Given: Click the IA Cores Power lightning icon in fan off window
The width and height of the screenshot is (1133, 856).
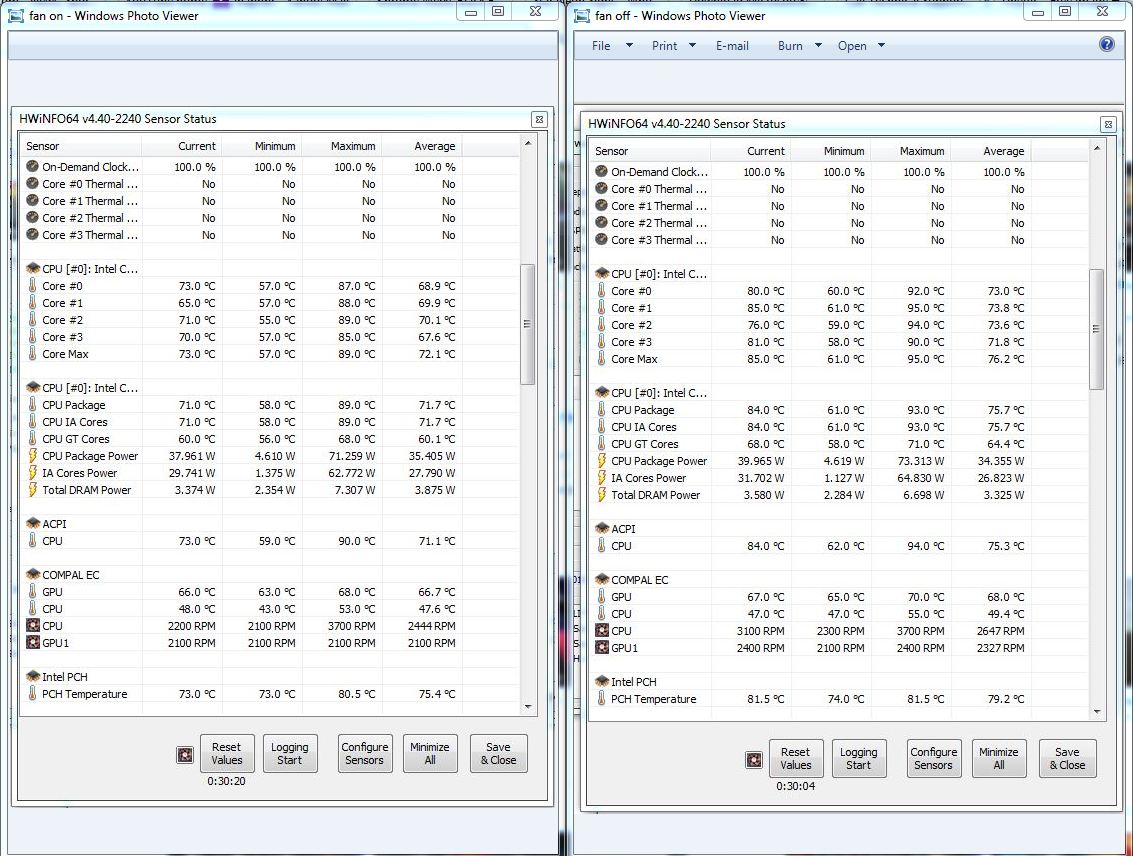Looking at the screenshot, I should coord(601,477).
